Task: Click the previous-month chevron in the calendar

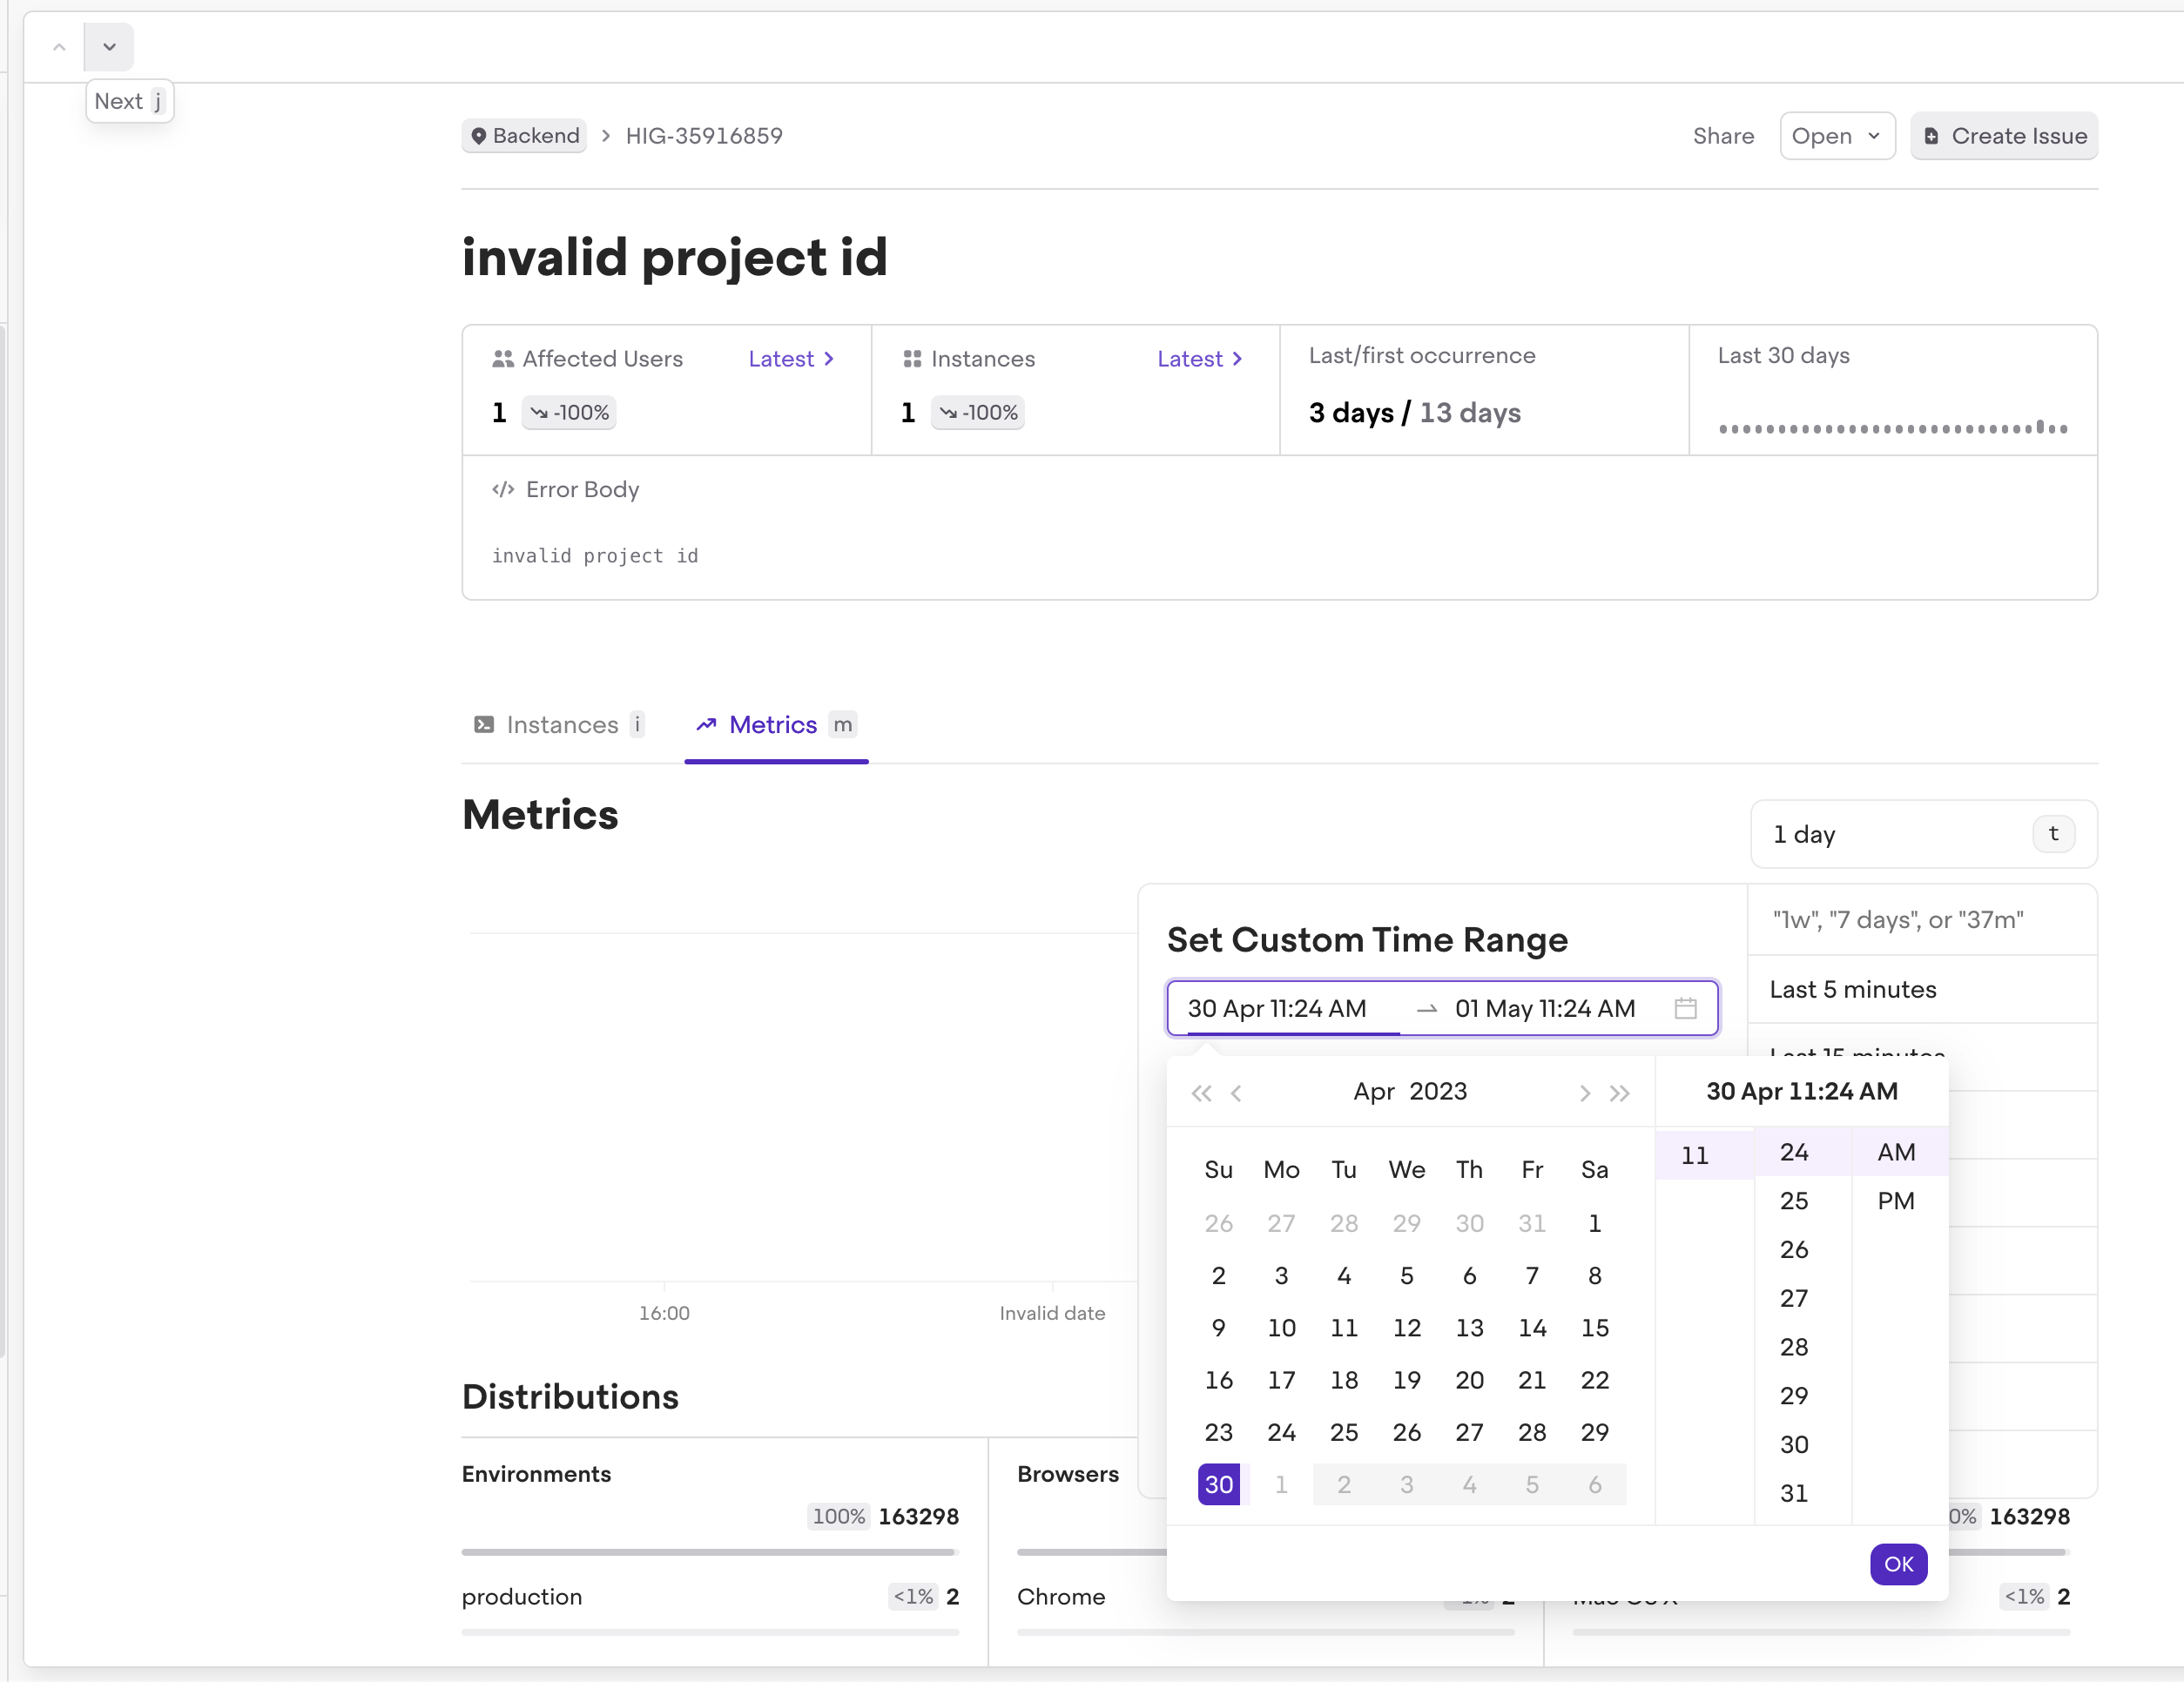Action: pos(1237,1093)
